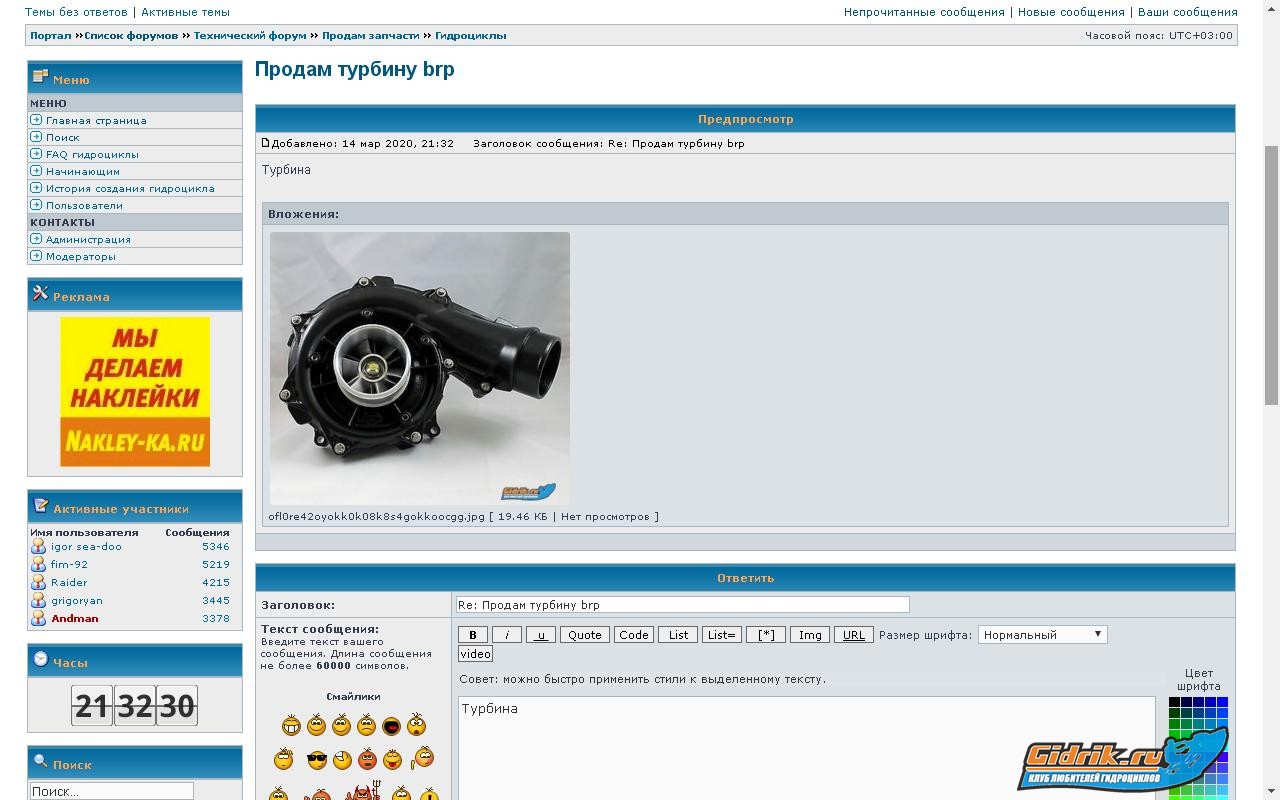The height and width of the screenshot is (800, 1280).
Task: Click the bold B formatting button
Action: click(x=473, y=635)
